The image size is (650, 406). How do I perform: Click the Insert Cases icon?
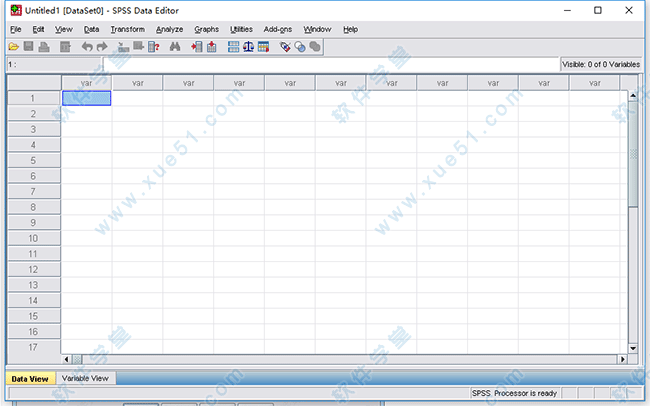(x=196, y=47)
